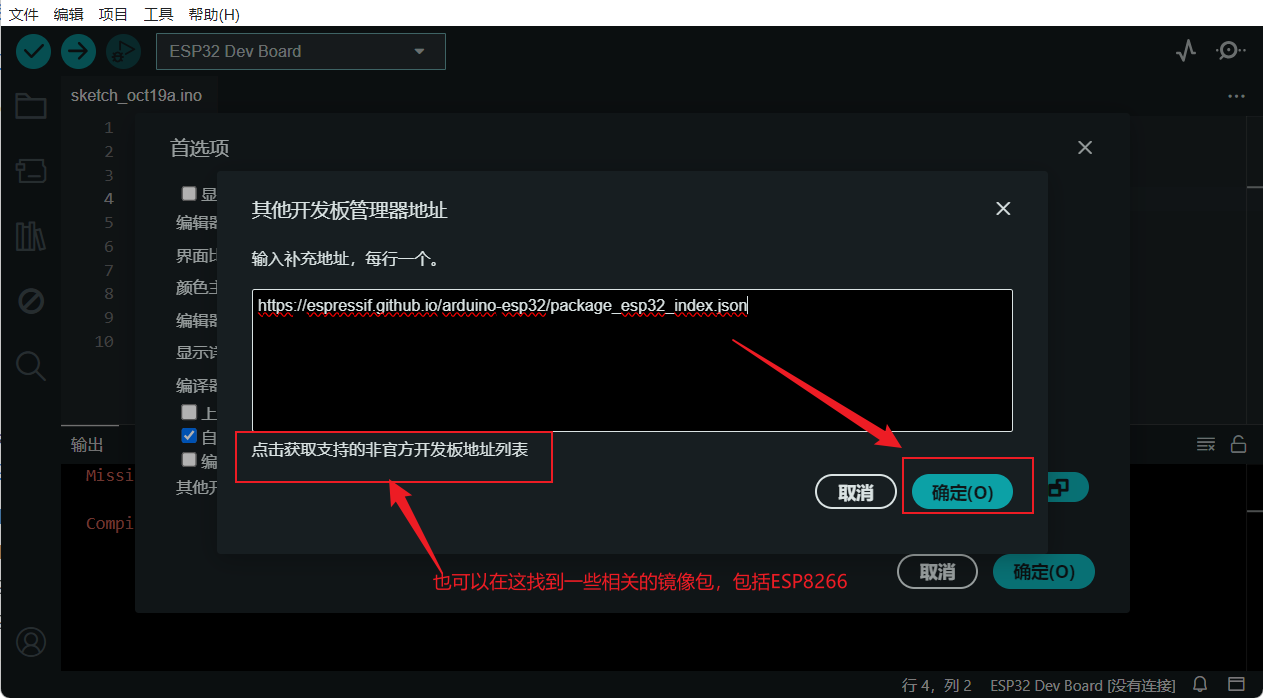Toggle the checked checkbox beginning with 自
Viewport: 1263px width, 698px height.
point(188,436)
